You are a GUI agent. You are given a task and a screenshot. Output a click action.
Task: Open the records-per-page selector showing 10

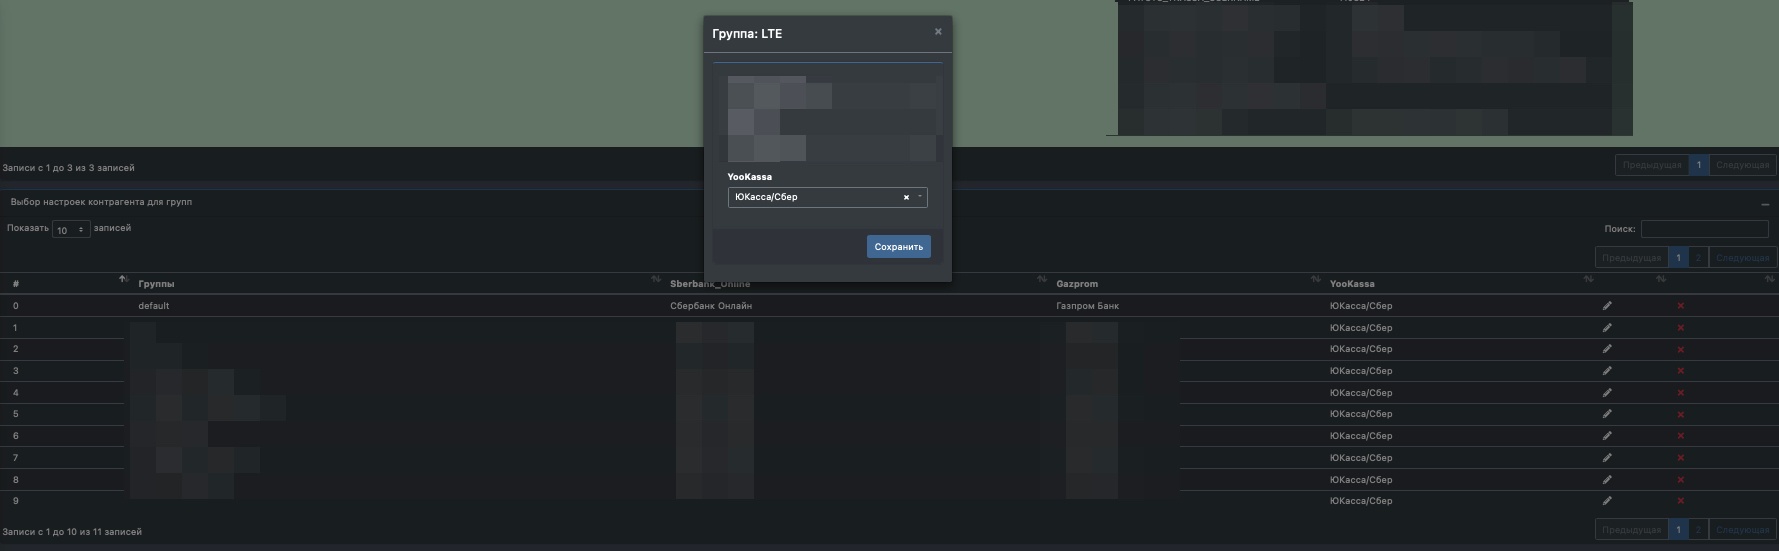pos(70,230)
